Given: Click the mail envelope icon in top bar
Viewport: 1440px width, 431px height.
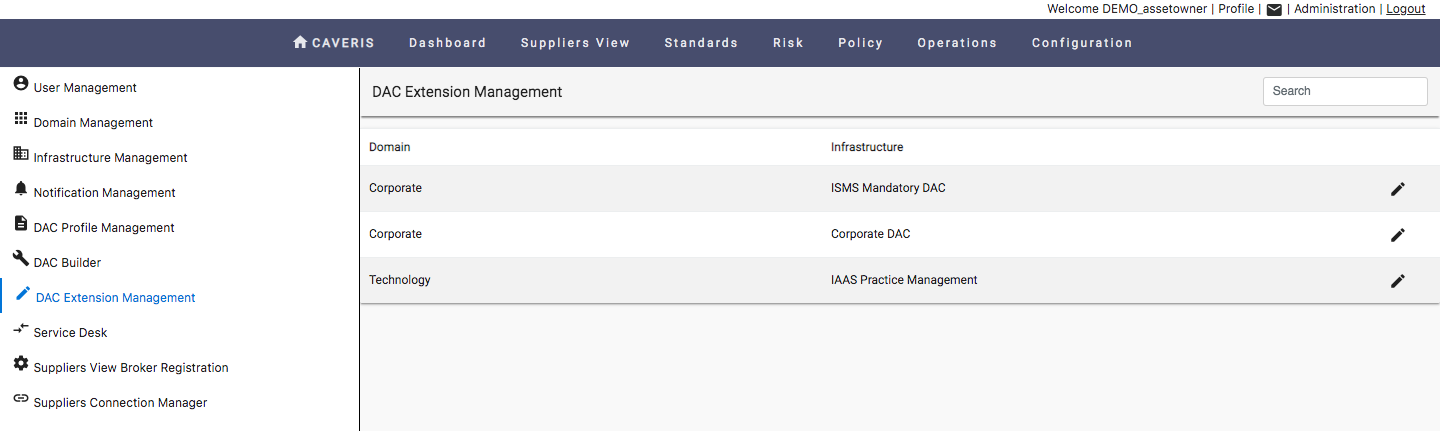Looking at the screenshot, I should pyautogui.click(x=1274, y=10).
